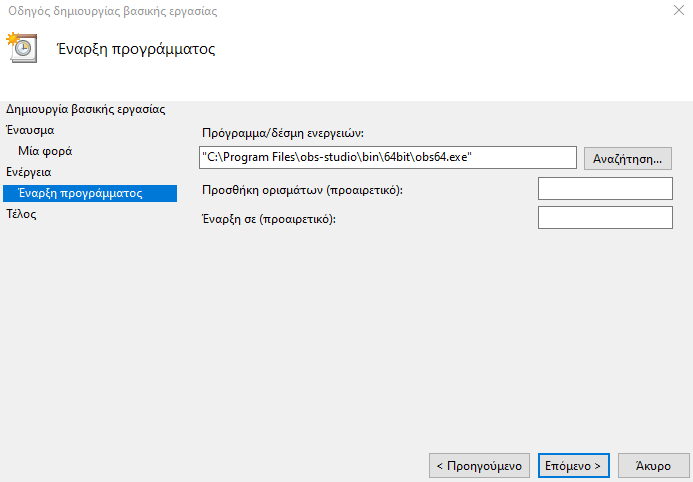The image size is (693, 482).
Task: Click the Οδηγός δημιουργίας βασικής εργασίας title bar
Action: tap(113, 11)
